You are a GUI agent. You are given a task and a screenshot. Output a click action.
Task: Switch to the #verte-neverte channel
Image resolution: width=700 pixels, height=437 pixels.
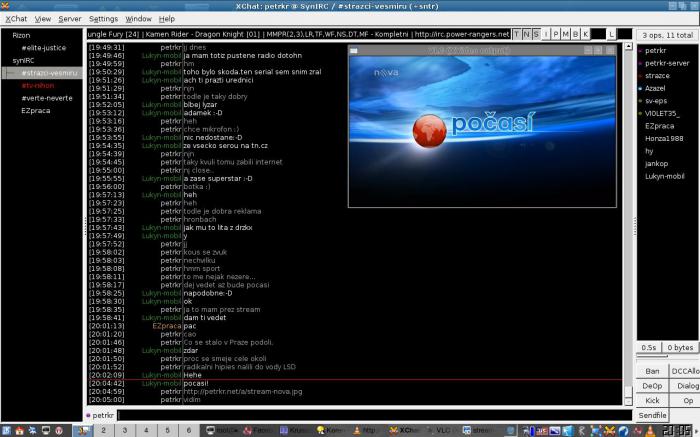tap(46, 98)
